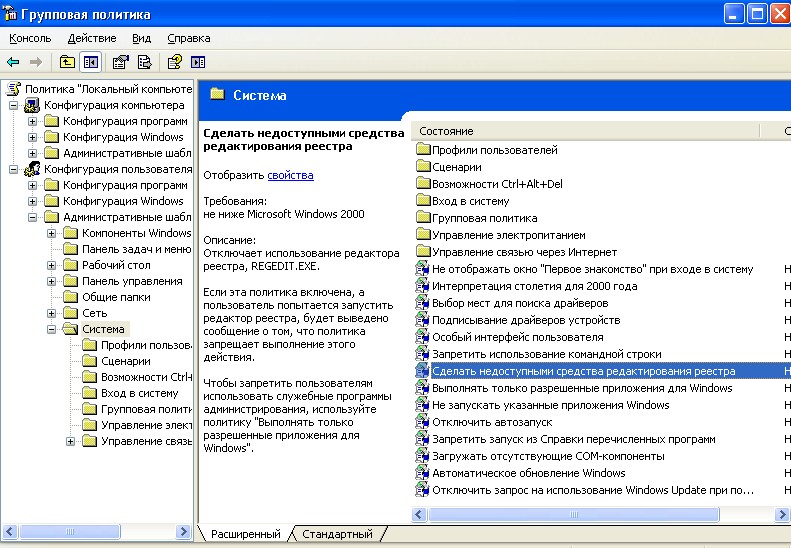Expand the Компоненты Windows tree node
The width and height of the screenshot is (791, 548).
51,233
